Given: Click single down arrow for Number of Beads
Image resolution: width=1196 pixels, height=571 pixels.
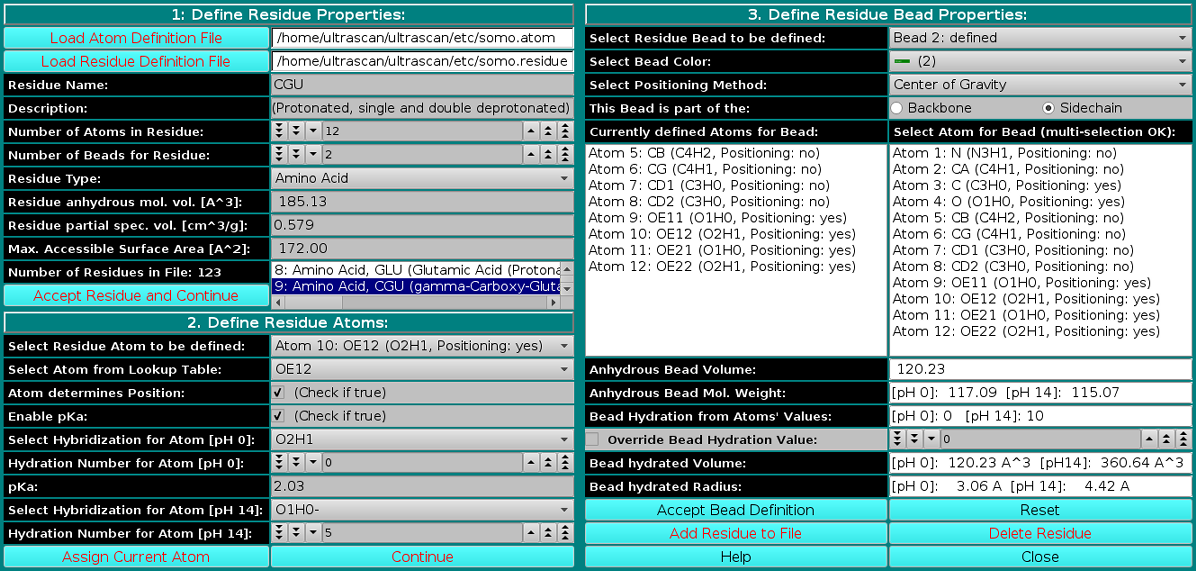Looking at the screenshot, I should point(313,155).
